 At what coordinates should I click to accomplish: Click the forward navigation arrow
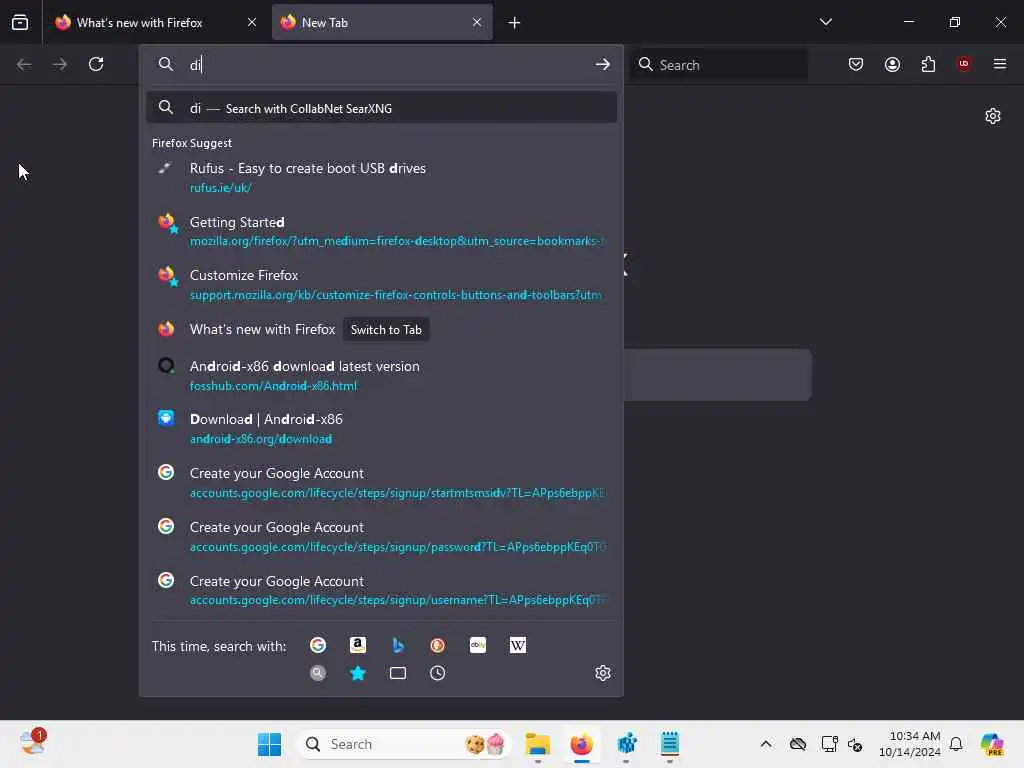pyautogui.click(x=60, y=64)
